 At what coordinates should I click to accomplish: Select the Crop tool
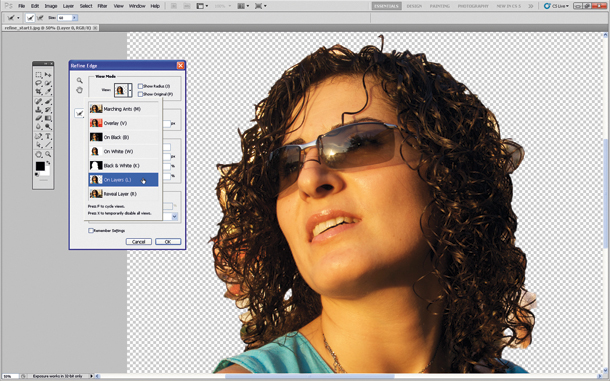(39, 92)
